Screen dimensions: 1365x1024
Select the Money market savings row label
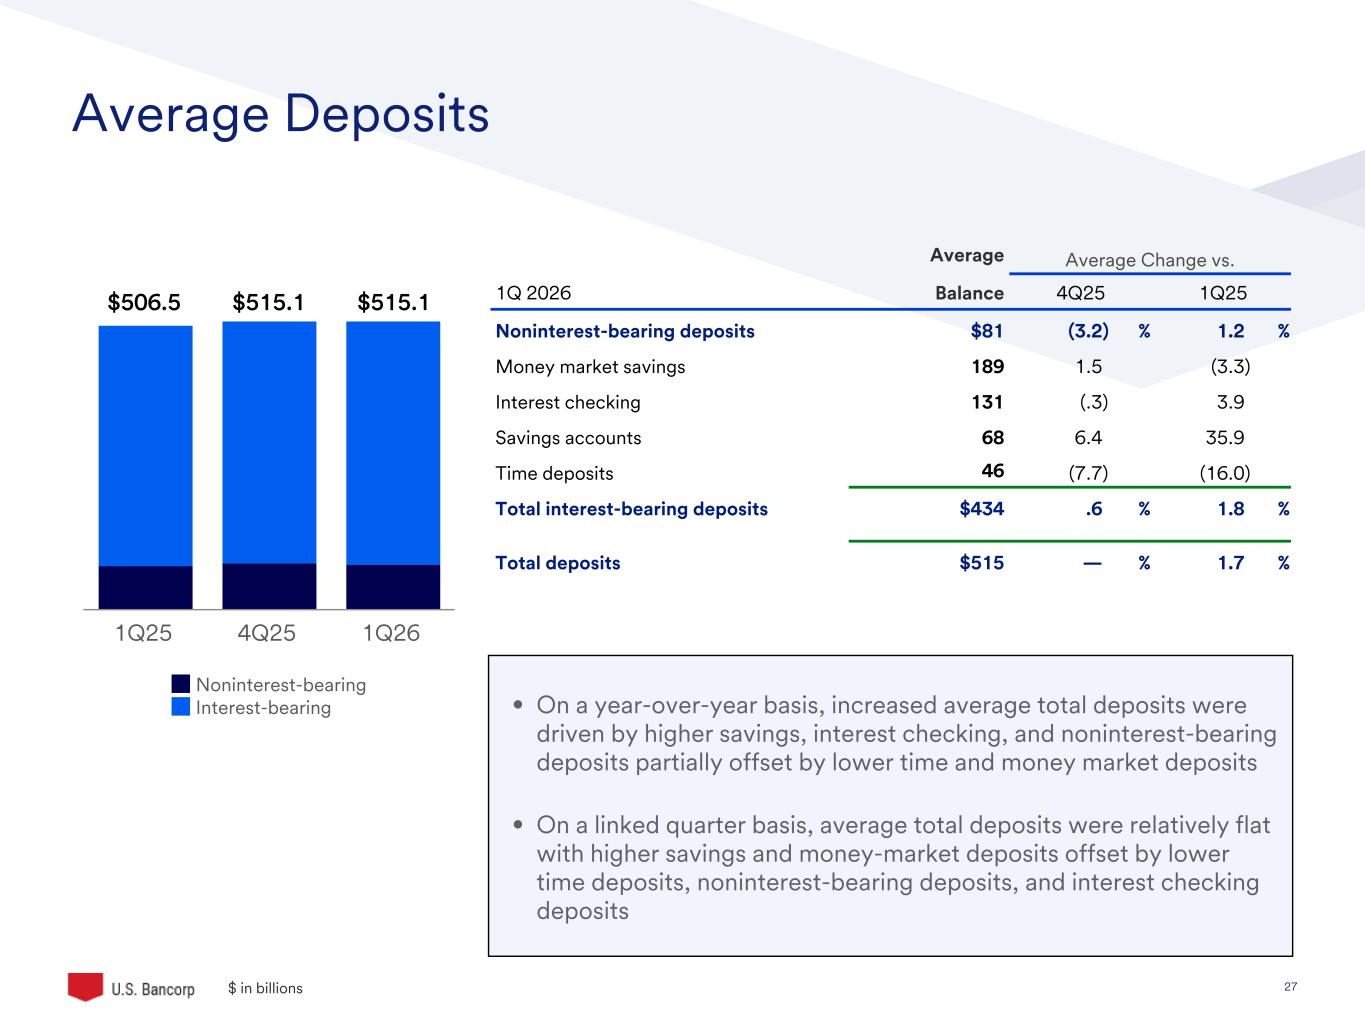590,367
